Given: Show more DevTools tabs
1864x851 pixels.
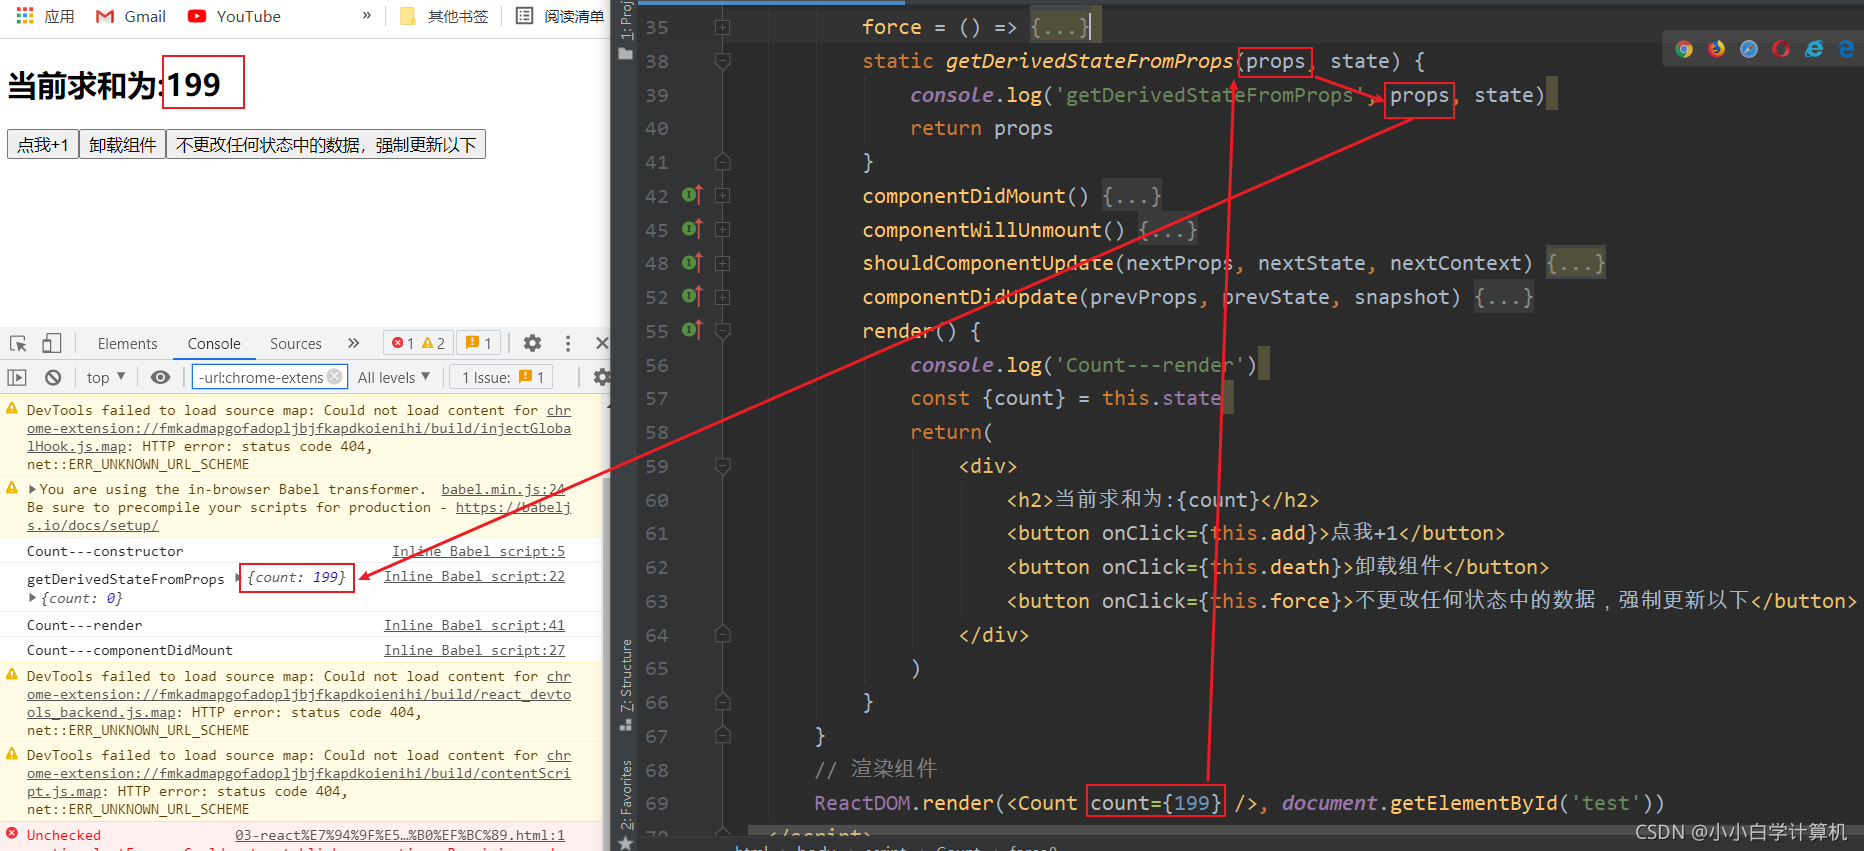Looking at the screenshot, I should (353, 343).
